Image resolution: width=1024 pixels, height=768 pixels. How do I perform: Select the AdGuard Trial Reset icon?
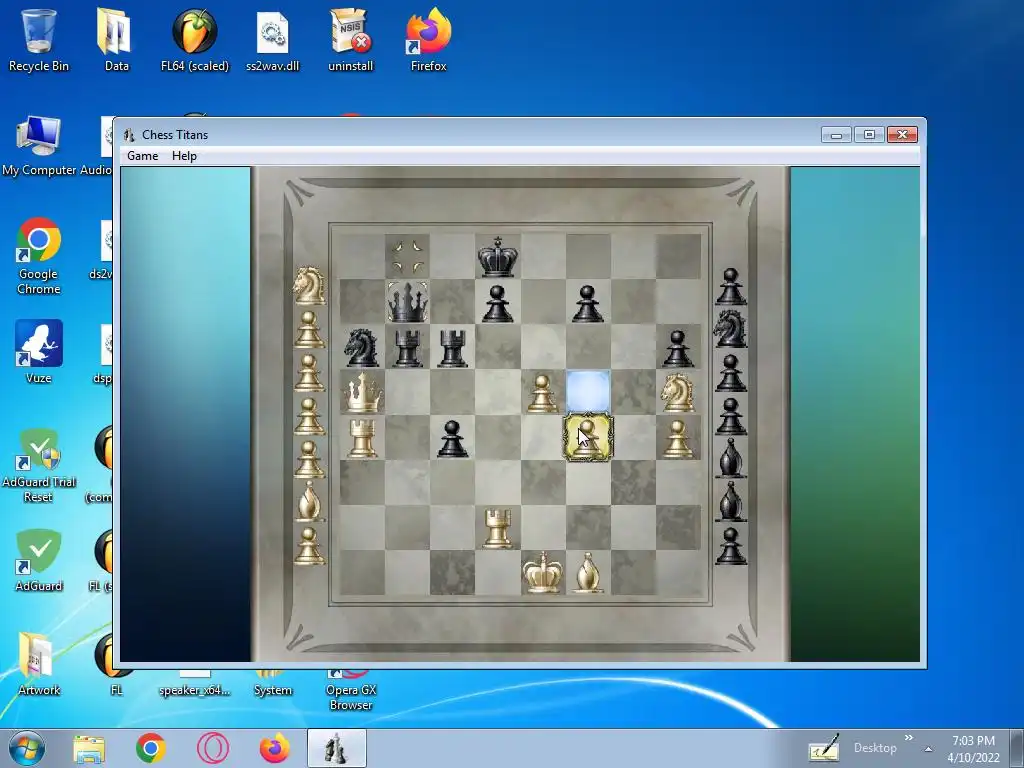[x=39, y=465]
